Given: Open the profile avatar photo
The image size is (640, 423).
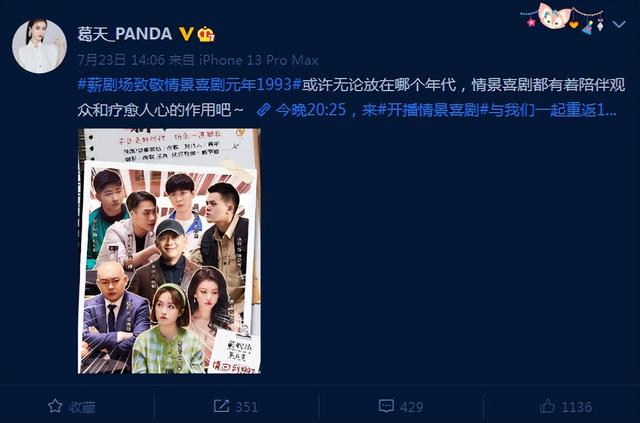Looking at the screenshot, I should [39, 46].
